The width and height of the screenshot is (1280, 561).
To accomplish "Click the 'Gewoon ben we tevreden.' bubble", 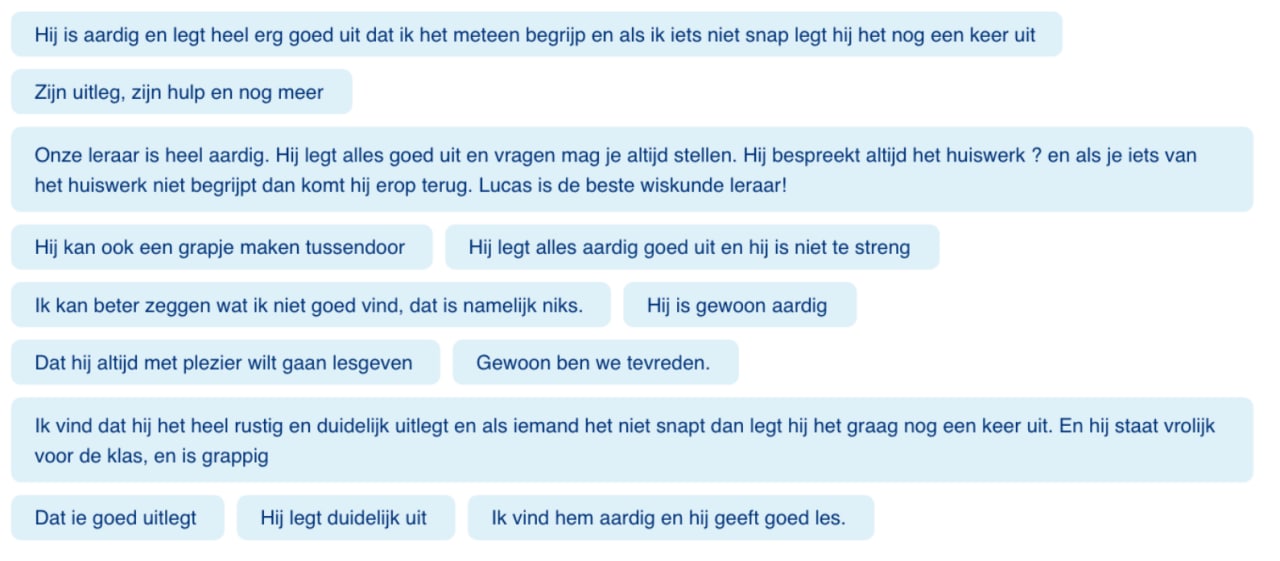I will coord(594,362).
